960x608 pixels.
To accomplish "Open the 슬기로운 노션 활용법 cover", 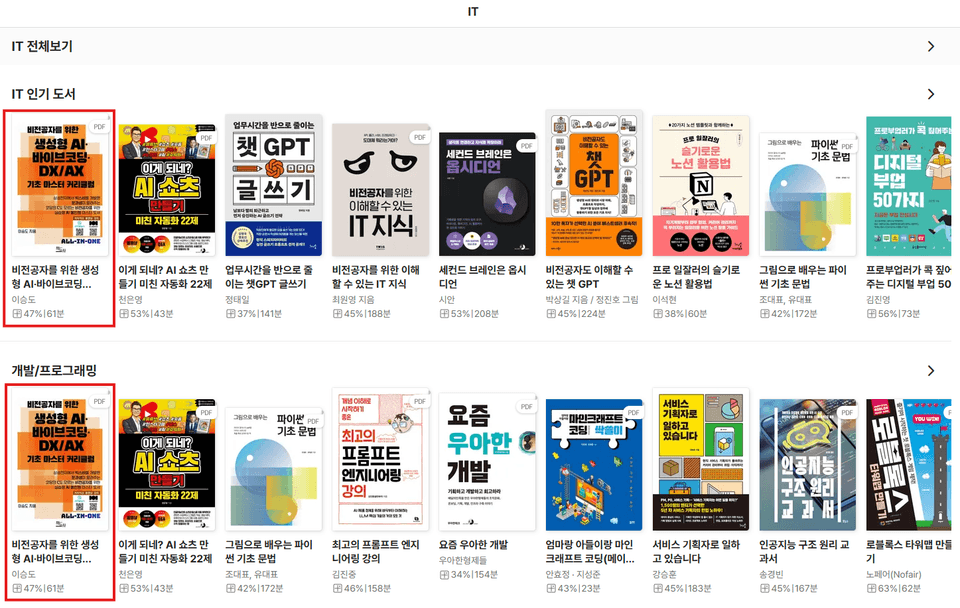I will (701, 186).
